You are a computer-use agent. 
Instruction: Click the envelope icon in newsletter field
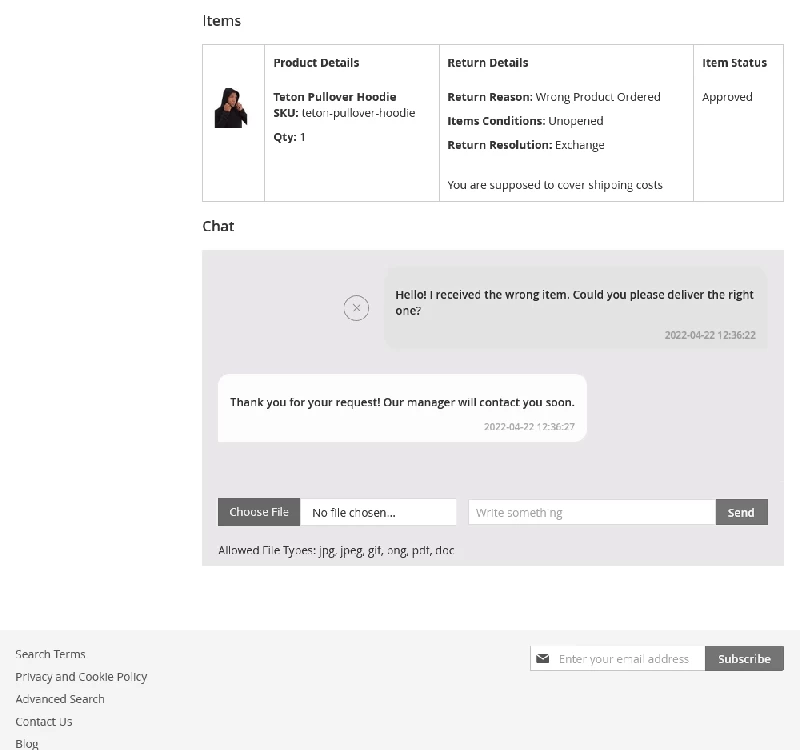click(543, 658)
